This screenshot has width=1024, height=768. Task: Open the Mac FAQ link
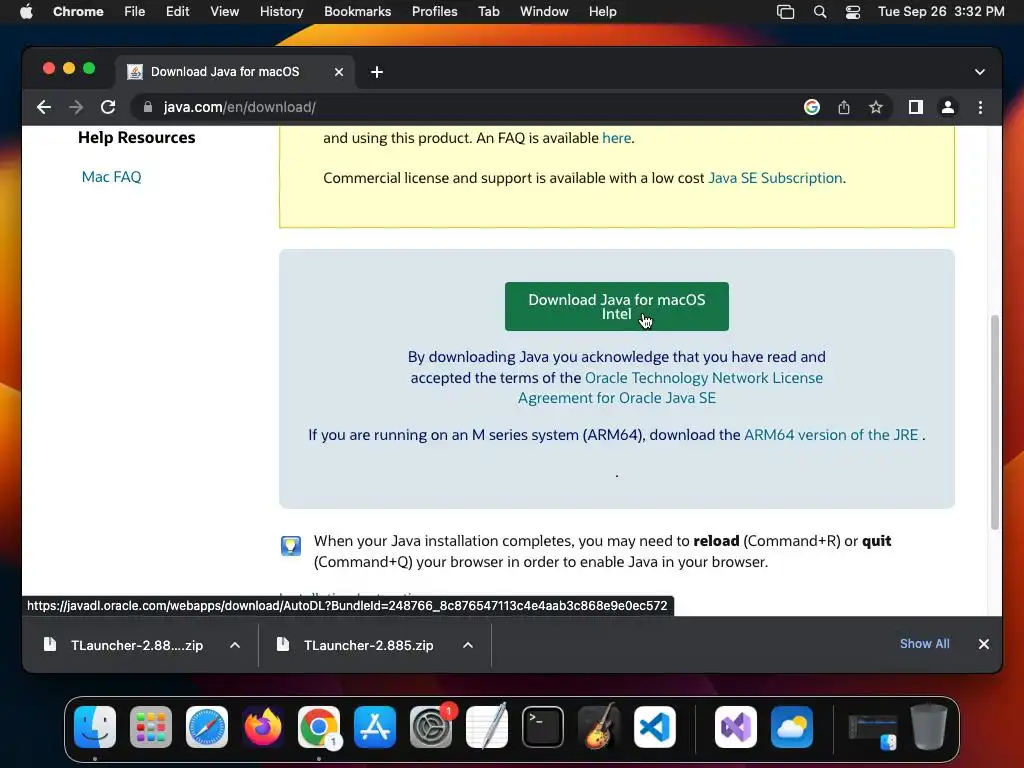[112, 177]
